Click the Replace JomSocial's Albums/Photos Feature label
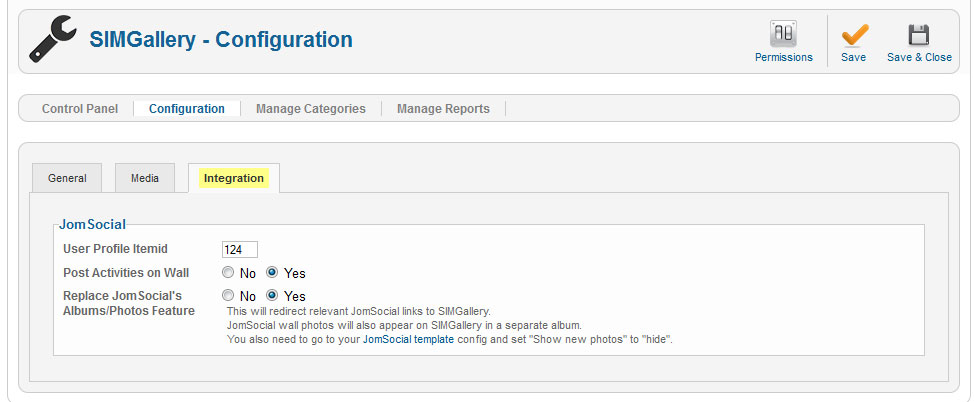 click(129, 303)
